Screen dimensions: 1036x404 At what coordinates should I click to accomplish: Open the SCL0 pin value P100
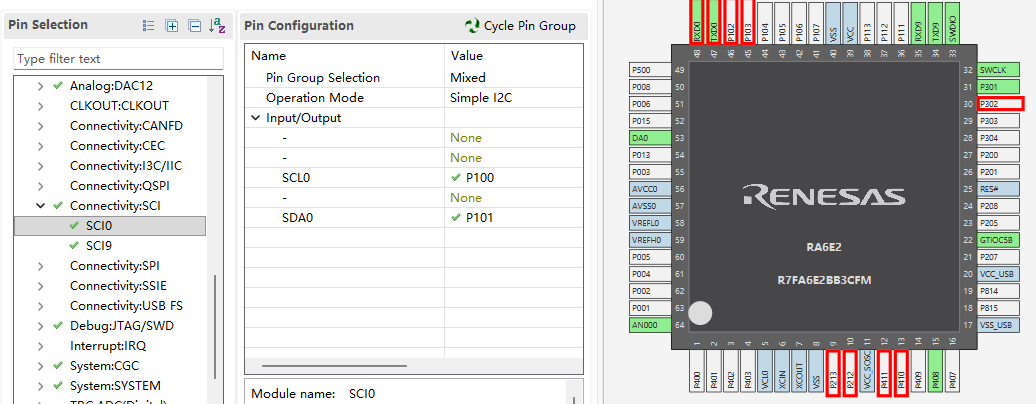pyautogui.click(x=480, y=178)
